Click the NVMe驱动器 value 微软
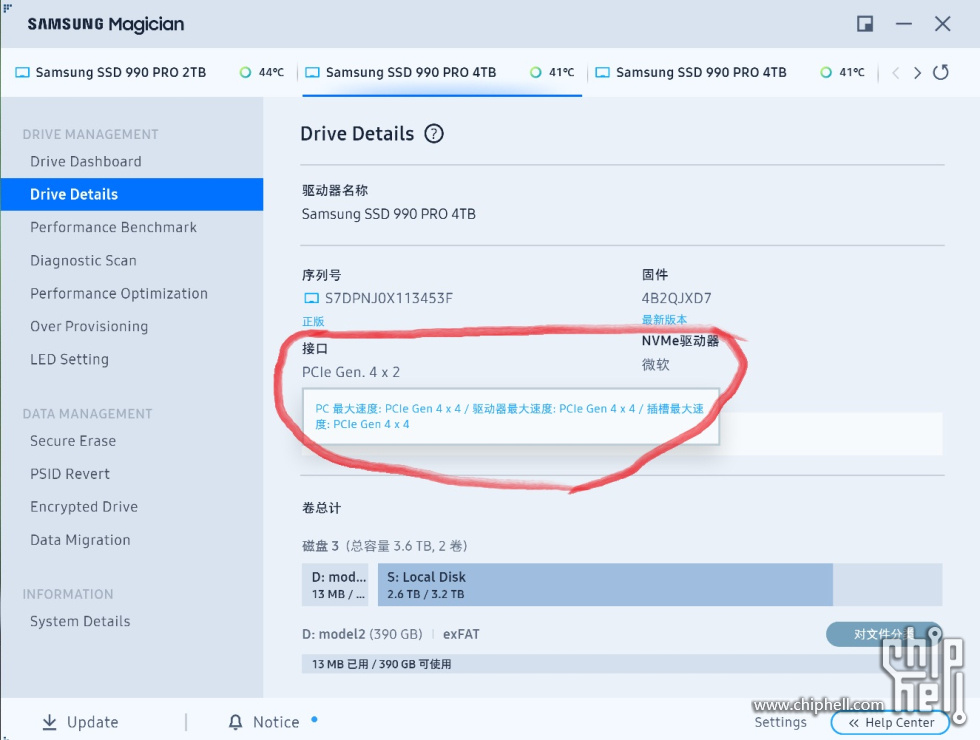Viewport: 980px width, 740px height. coord(656,364)
